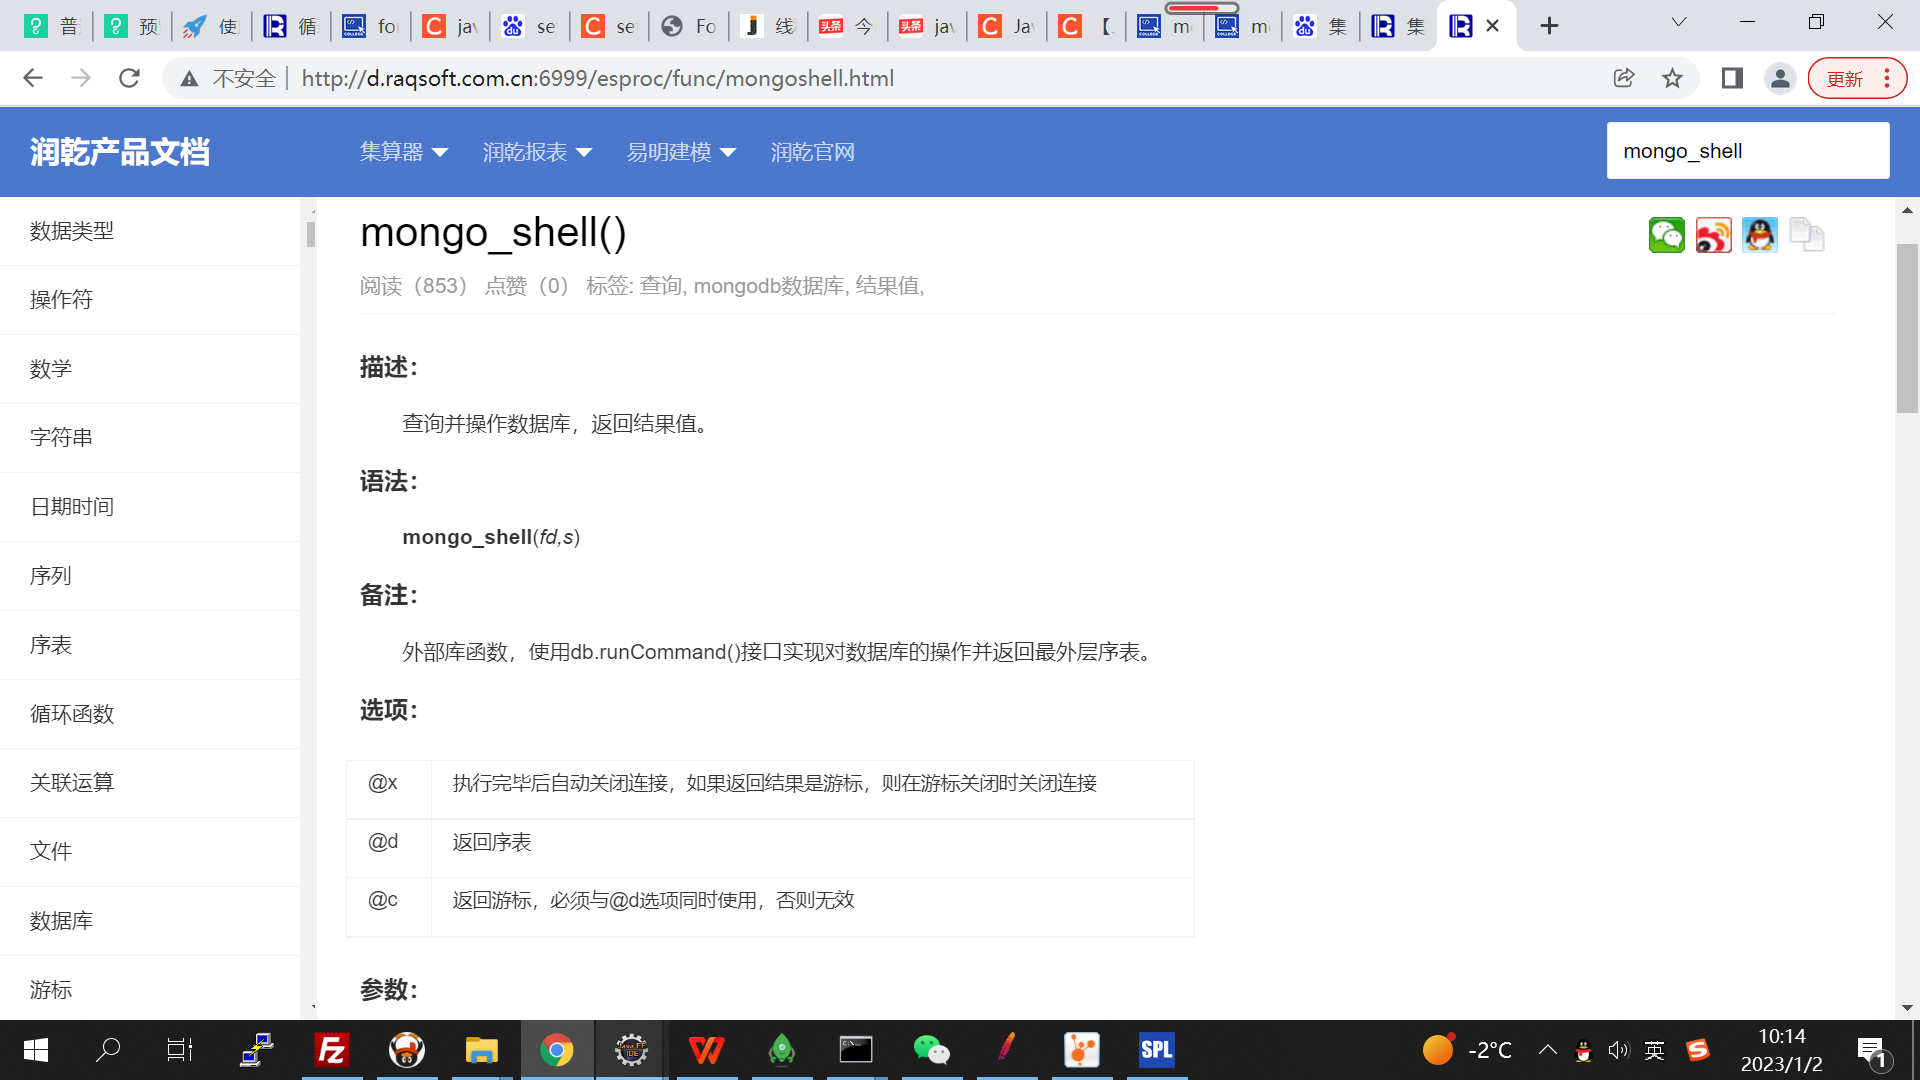
Task: Open the esProc SPL taskbar icon
Action: pos(1156,1050)
